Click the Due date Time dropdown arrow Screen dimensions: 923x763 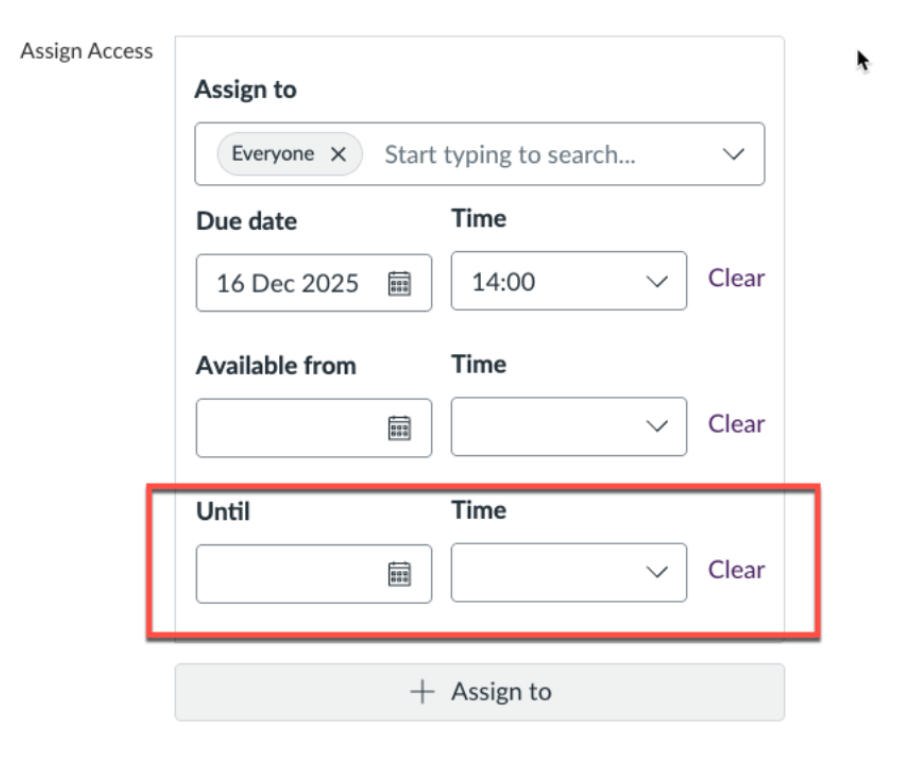coord(657,281)
